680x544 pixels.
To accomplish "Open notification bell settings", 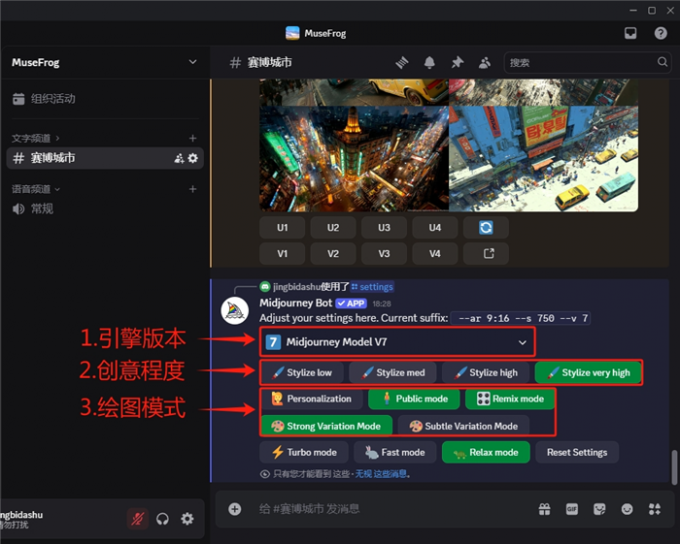I will click(x=429, y=62).
